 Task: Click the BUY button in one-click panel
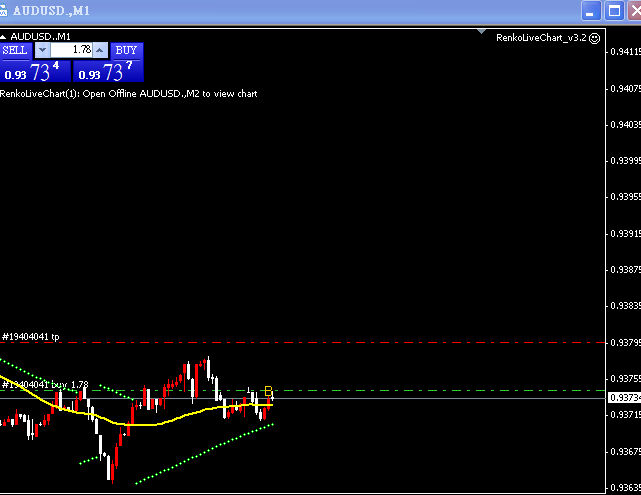pos(126,51)
